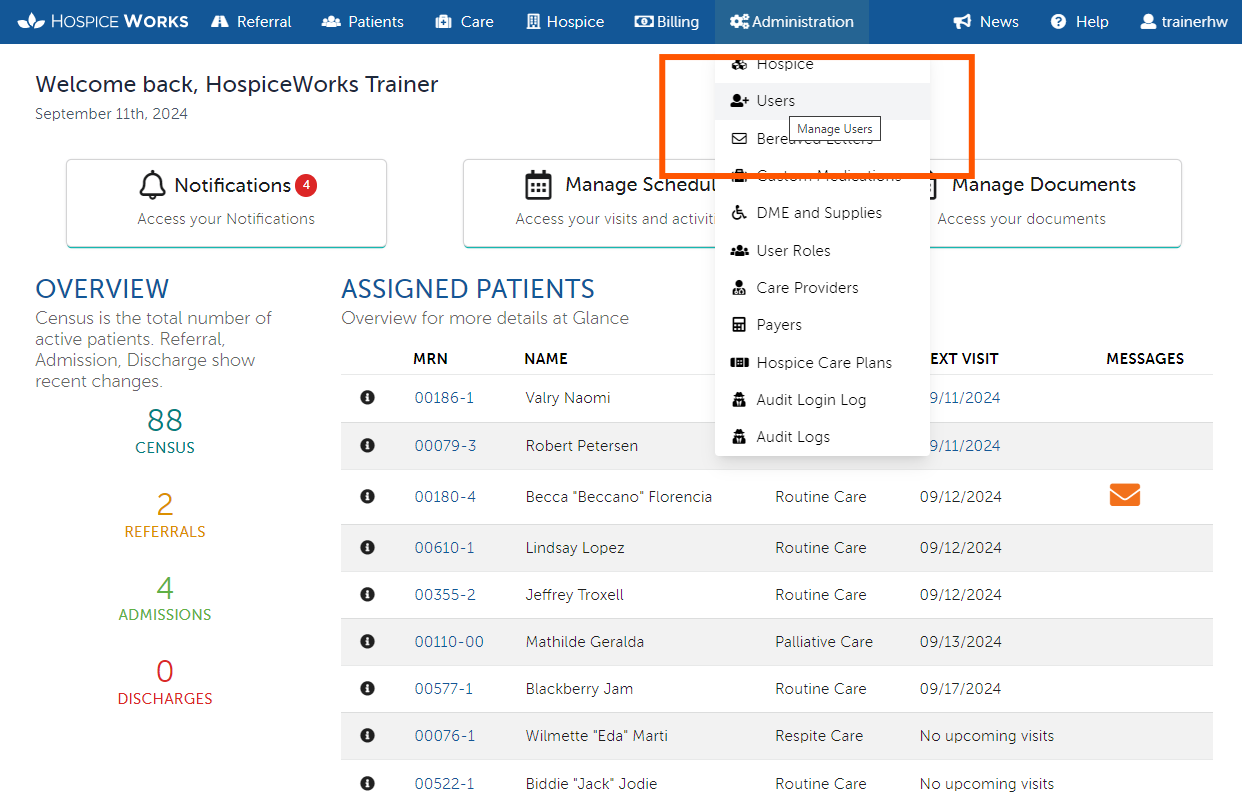Image resolution: width=1242 pixels, height=806 pixels.
Task: Click the megaphone icon beside News
Action: coord(962,21)
